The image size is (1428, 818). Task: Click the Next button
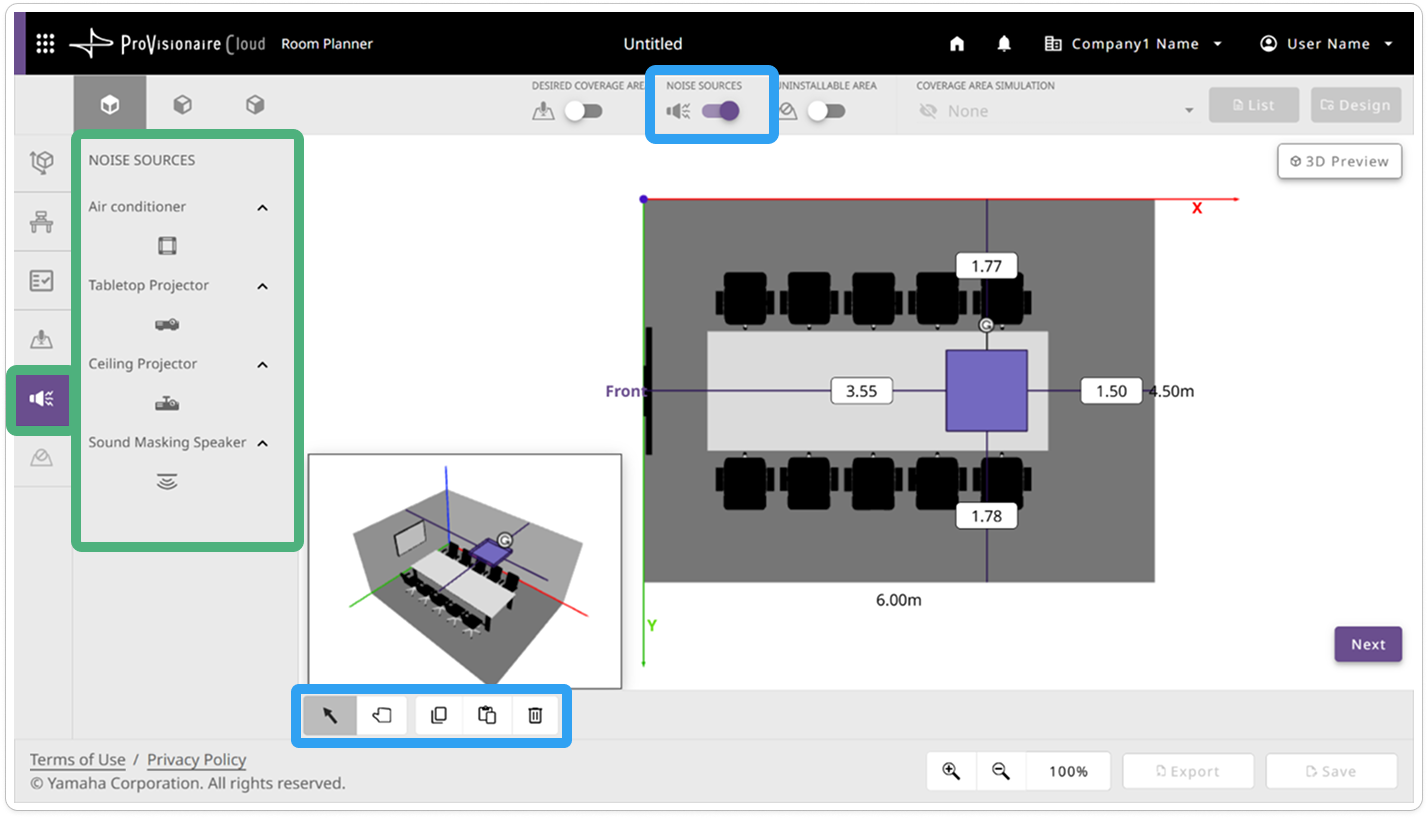click(x=1368, y=644)
